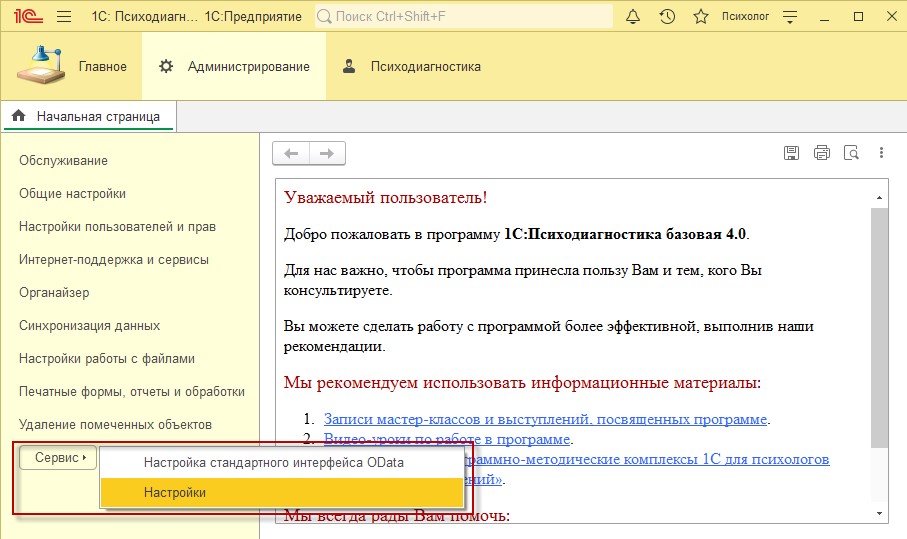Click the welcome page scrollbar thumb
Image resolution: width=907 pixels, height=539 pixels.
879,327
